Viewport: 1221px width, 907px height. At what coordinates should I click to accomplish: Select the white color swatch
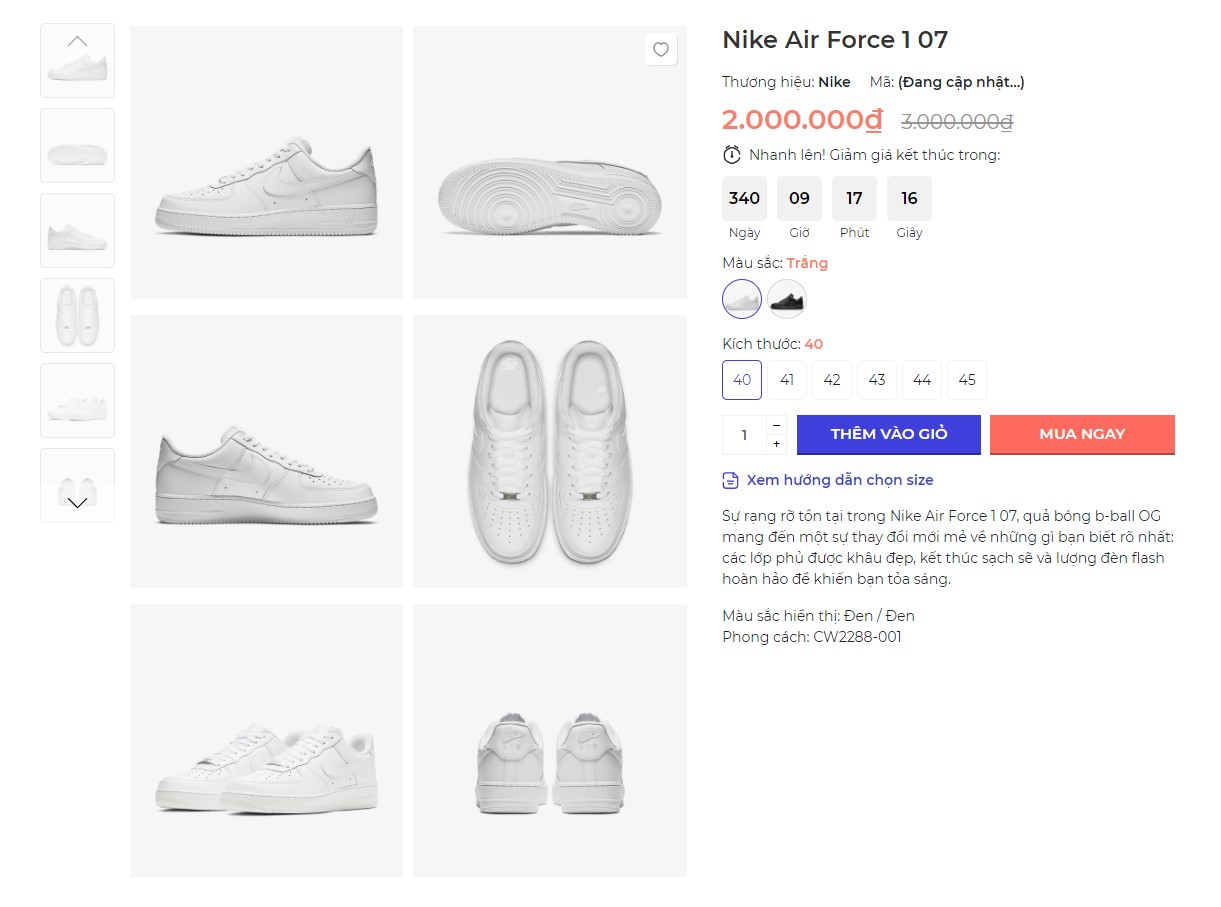coord(742,299)
